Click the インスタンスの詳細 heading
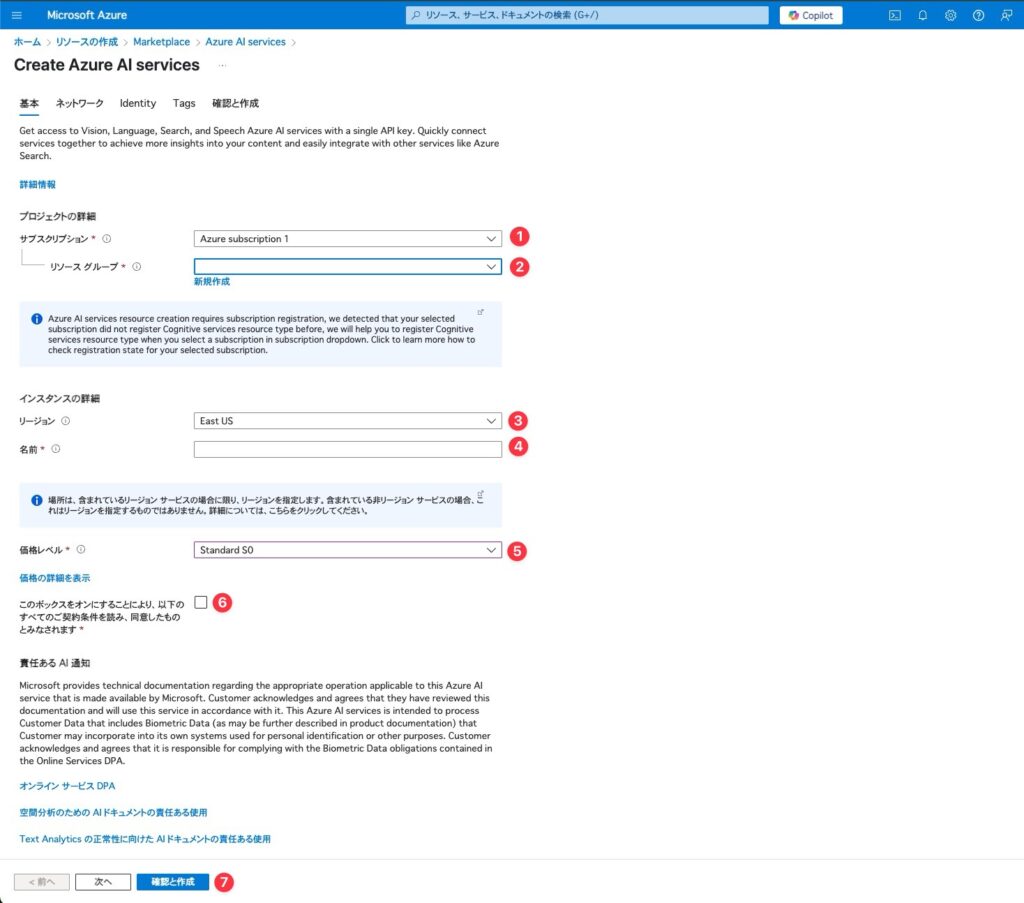 click(59, 398)
